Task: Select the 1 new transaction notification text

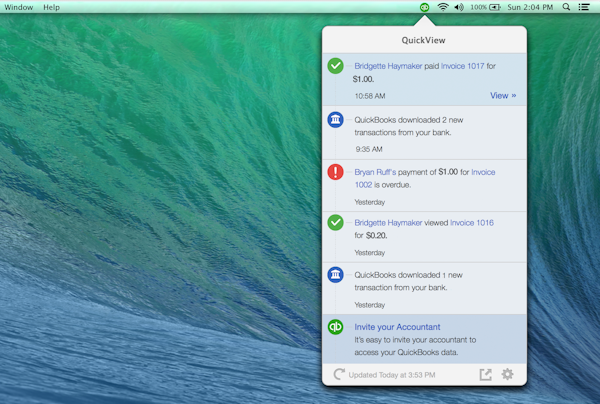Action: pyautogui.click(x=408, y=281)
